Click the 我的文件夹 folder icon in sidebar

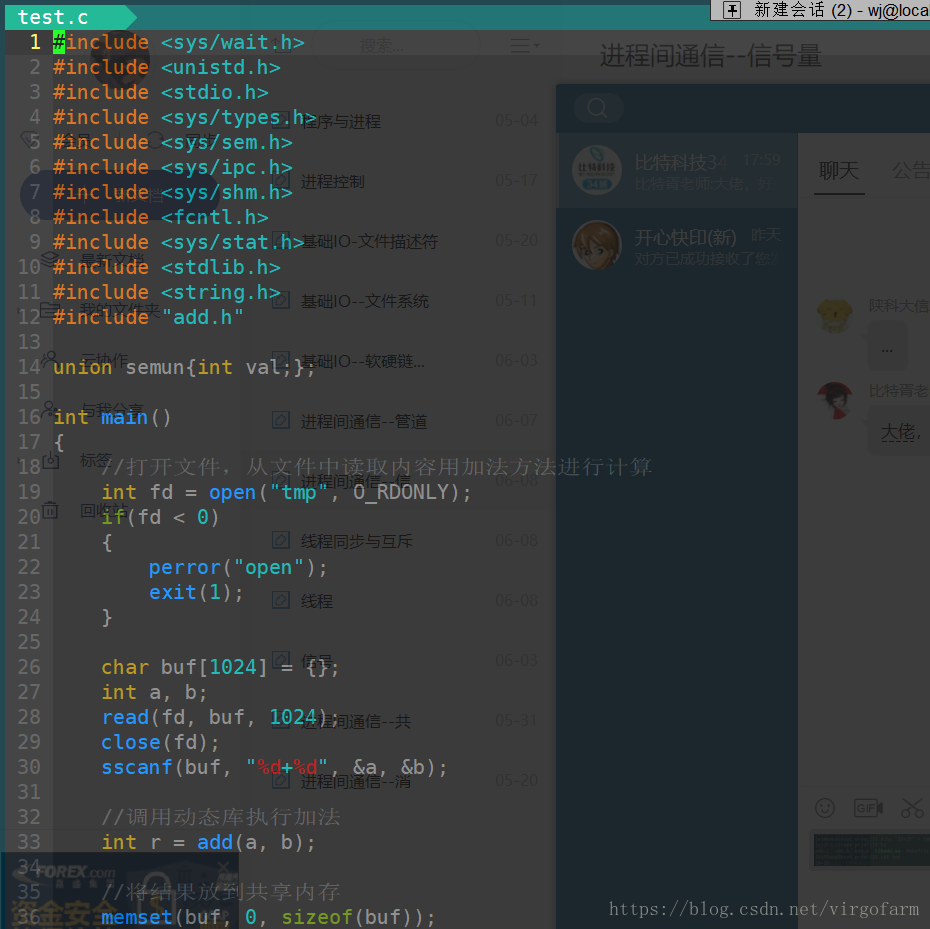click(x=50, y=309)
